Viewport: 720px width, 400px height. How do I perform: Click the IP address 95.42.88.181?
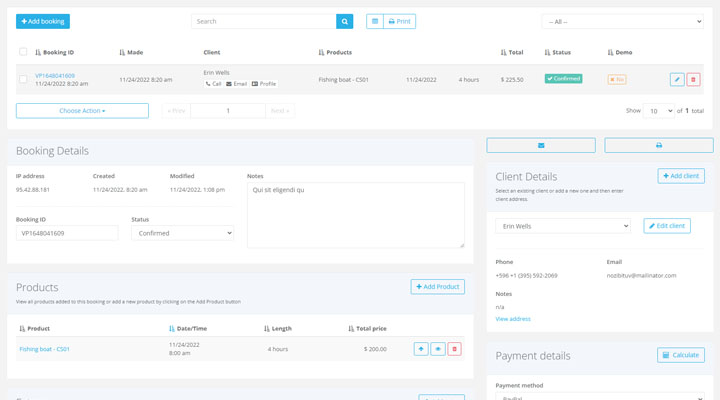[33, 190]
